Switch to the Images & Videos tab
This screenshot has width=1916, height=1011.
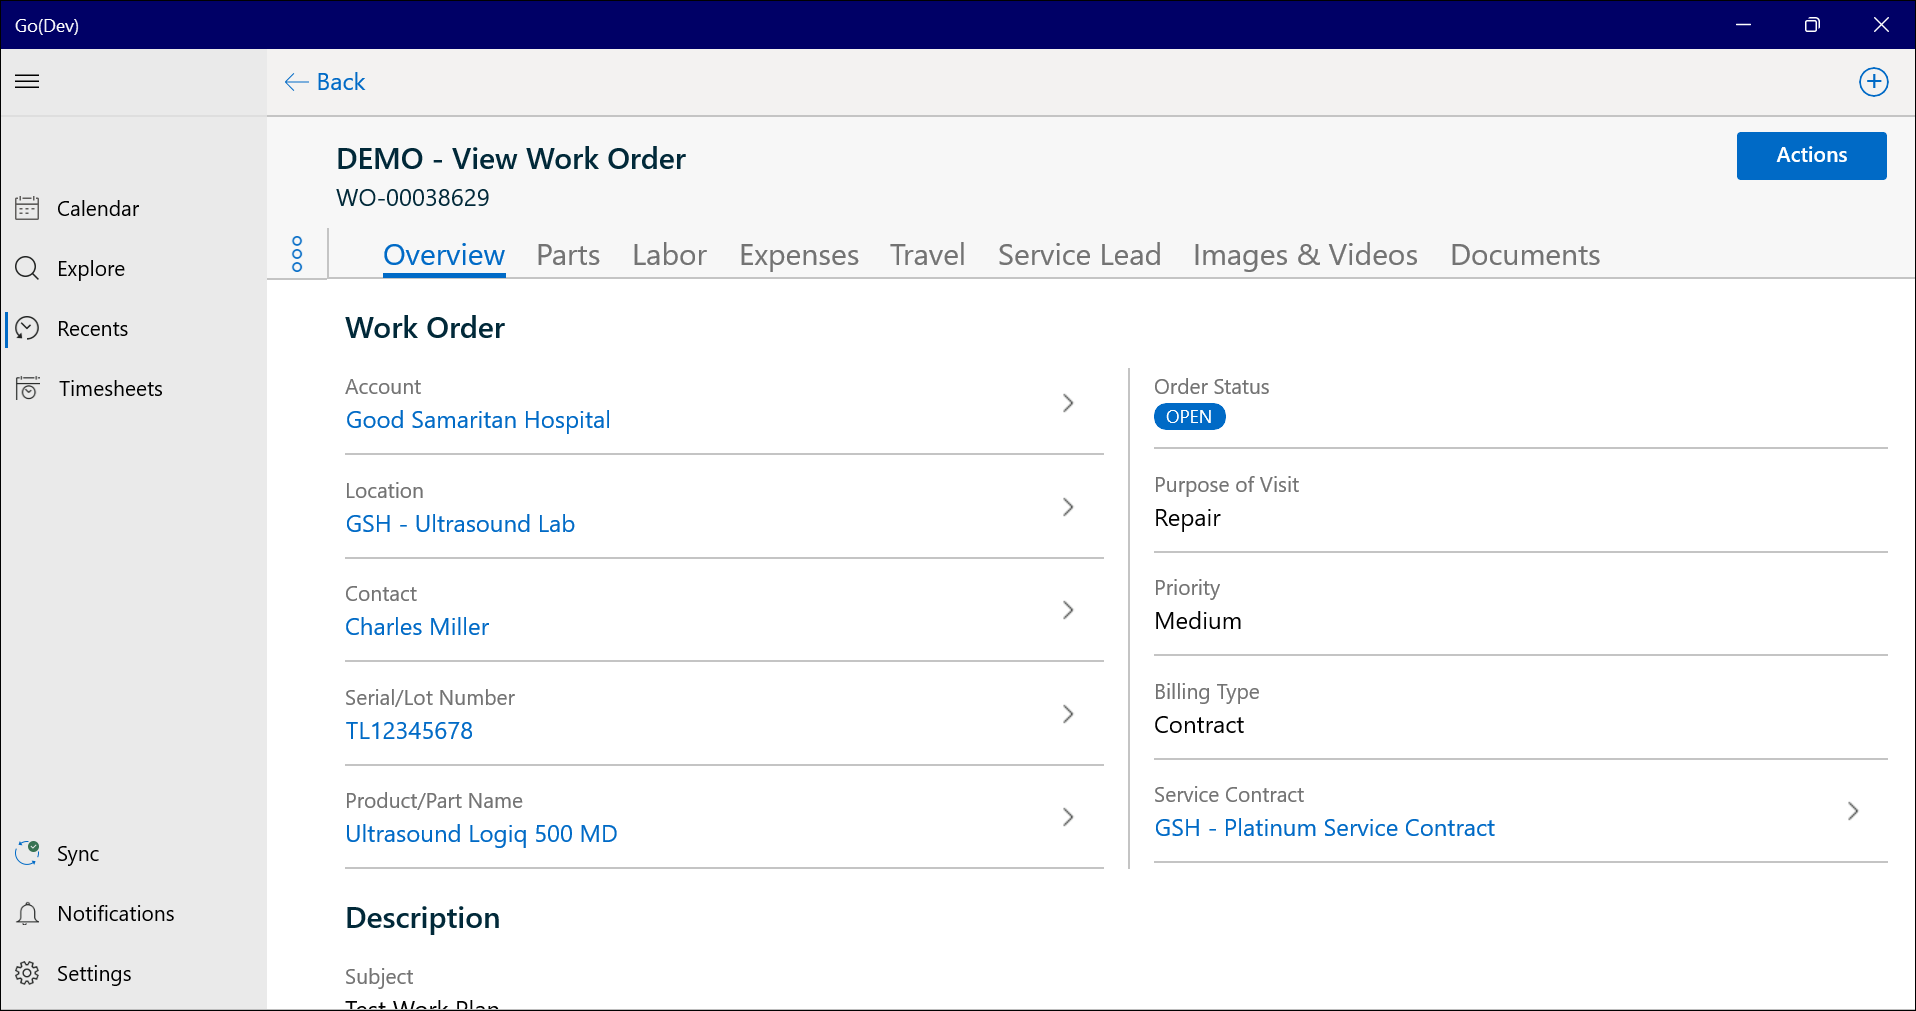click(x=1305, y=255)
